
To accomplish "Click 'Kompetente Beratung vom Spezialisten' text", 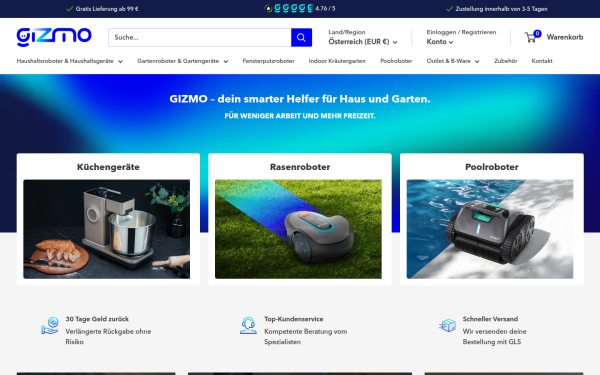I will coord(306,337).
